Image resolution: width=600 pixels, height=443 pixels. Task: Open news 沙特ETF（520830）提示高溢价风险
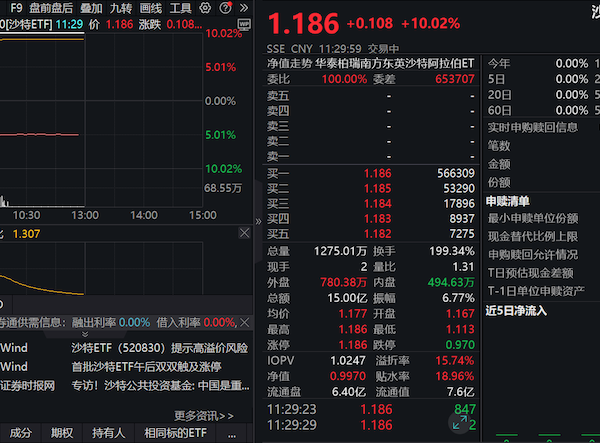(160, 348)
